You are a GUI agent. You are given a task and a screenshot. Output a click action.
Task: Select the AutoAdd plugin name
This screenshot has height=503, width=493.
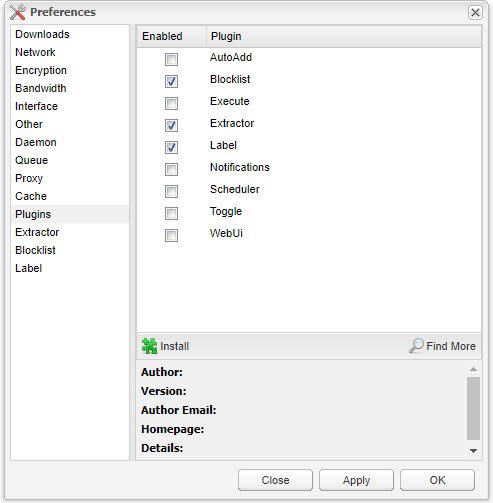point(231,57)
